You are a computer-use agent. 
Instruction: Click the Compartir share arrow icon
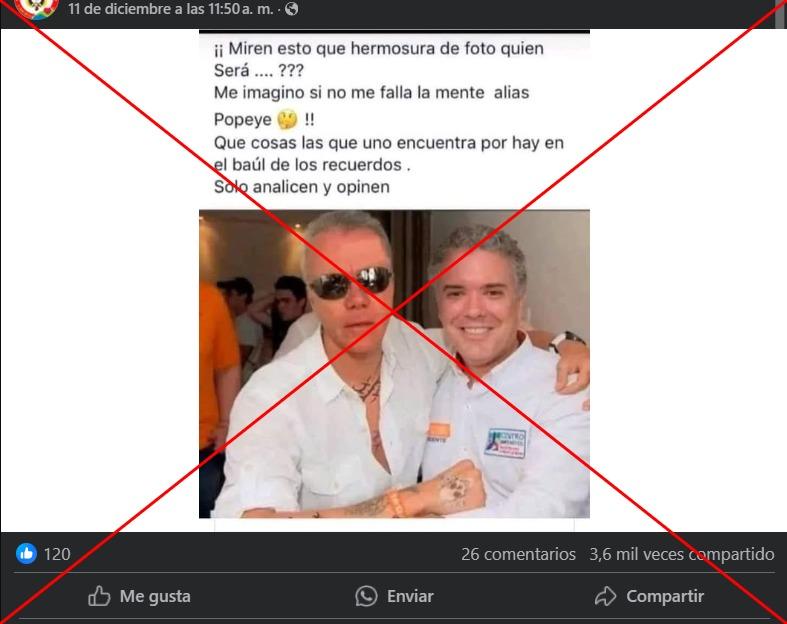pos(605,596)
